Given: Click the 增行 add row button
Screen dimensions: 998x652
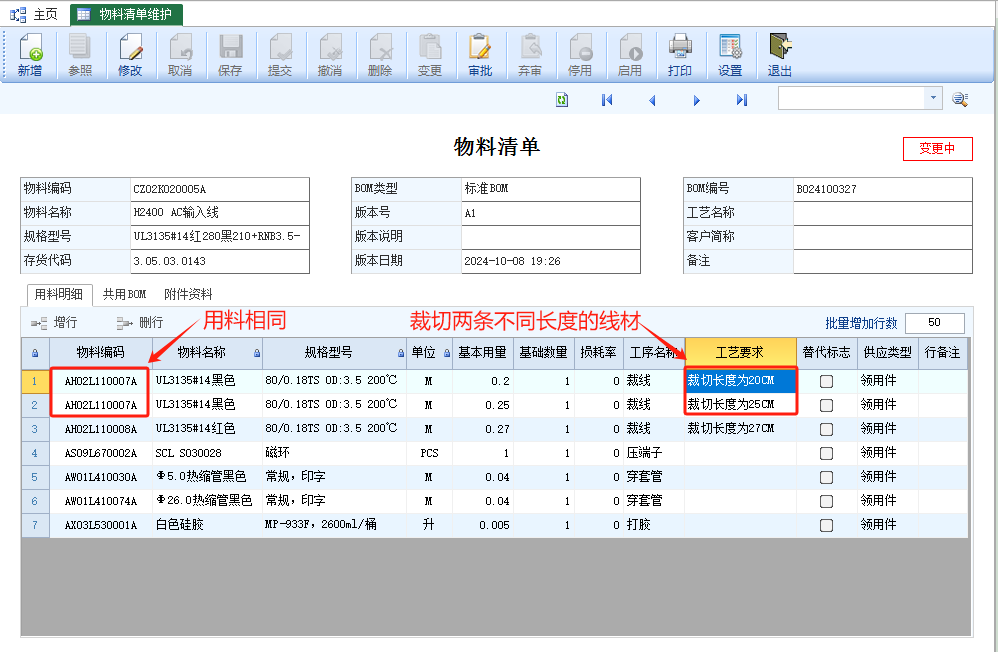Looking at the screenshot, I should tap(54, 323).
